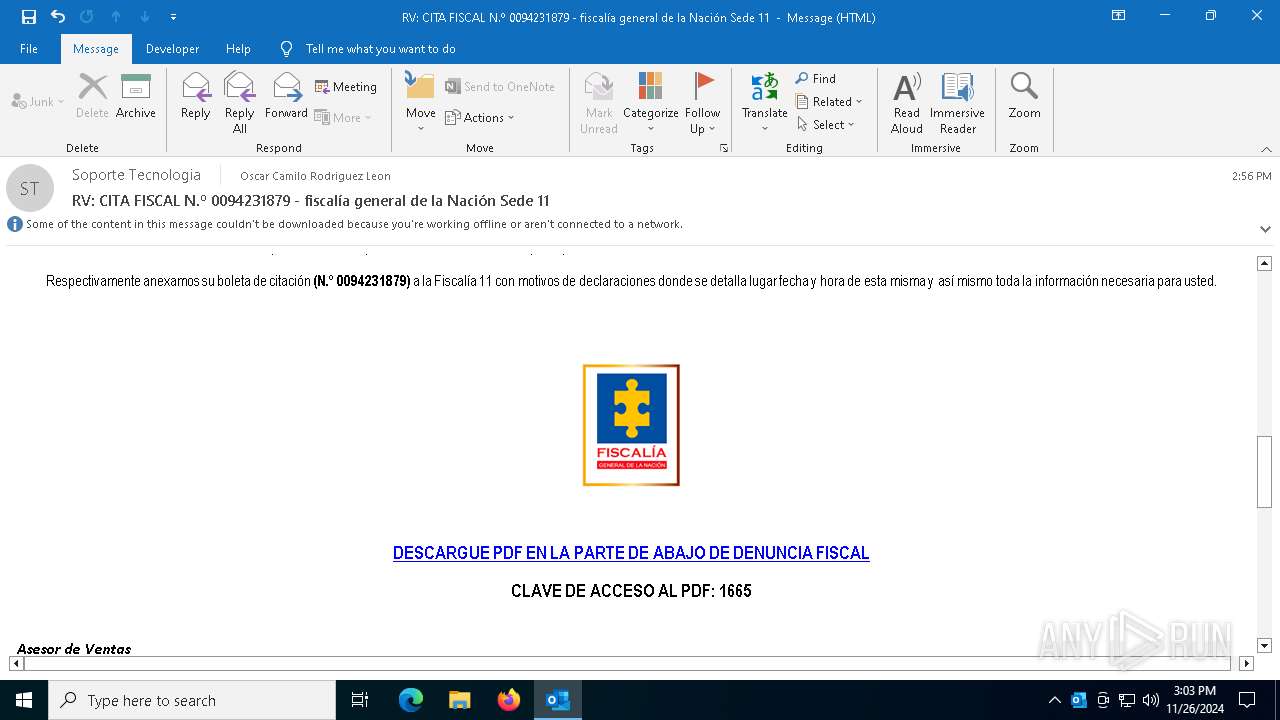Click Find in the Editing group
This screenshot has height=720, width=1280.
pyautogui.click(x=815, y=78)
